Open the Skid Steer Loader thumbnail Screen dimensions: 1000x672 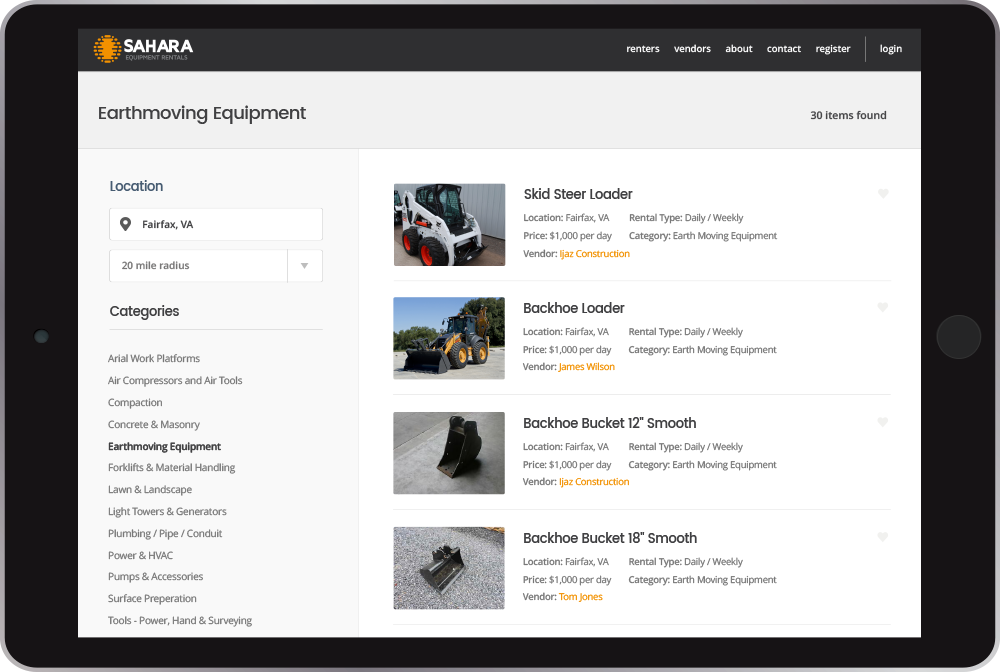tap(449, 225)
